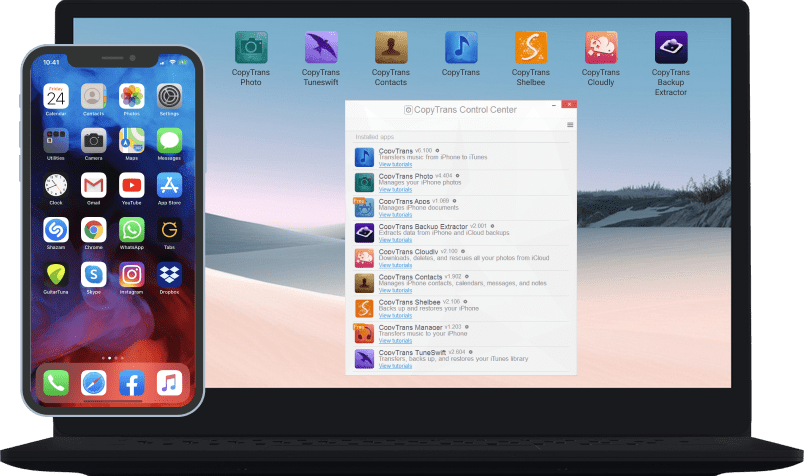Open the Messages app on the iPhone
This screenshot has height=476, width=804.
click(169, 141)
